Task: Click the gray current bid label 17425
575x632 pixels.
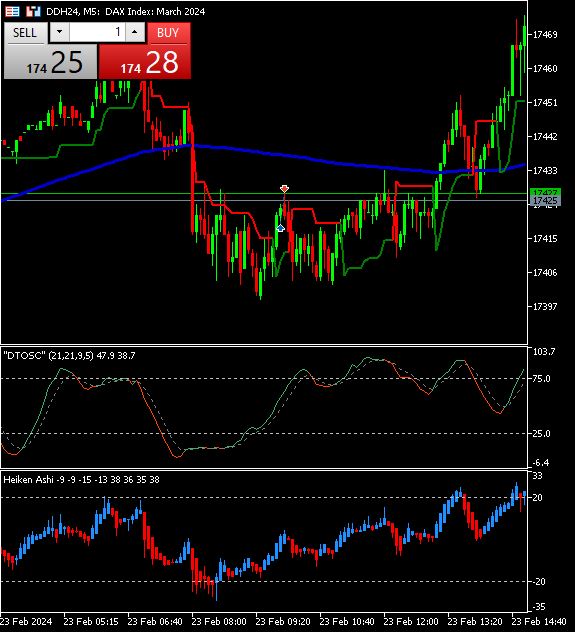Action: 545,201
